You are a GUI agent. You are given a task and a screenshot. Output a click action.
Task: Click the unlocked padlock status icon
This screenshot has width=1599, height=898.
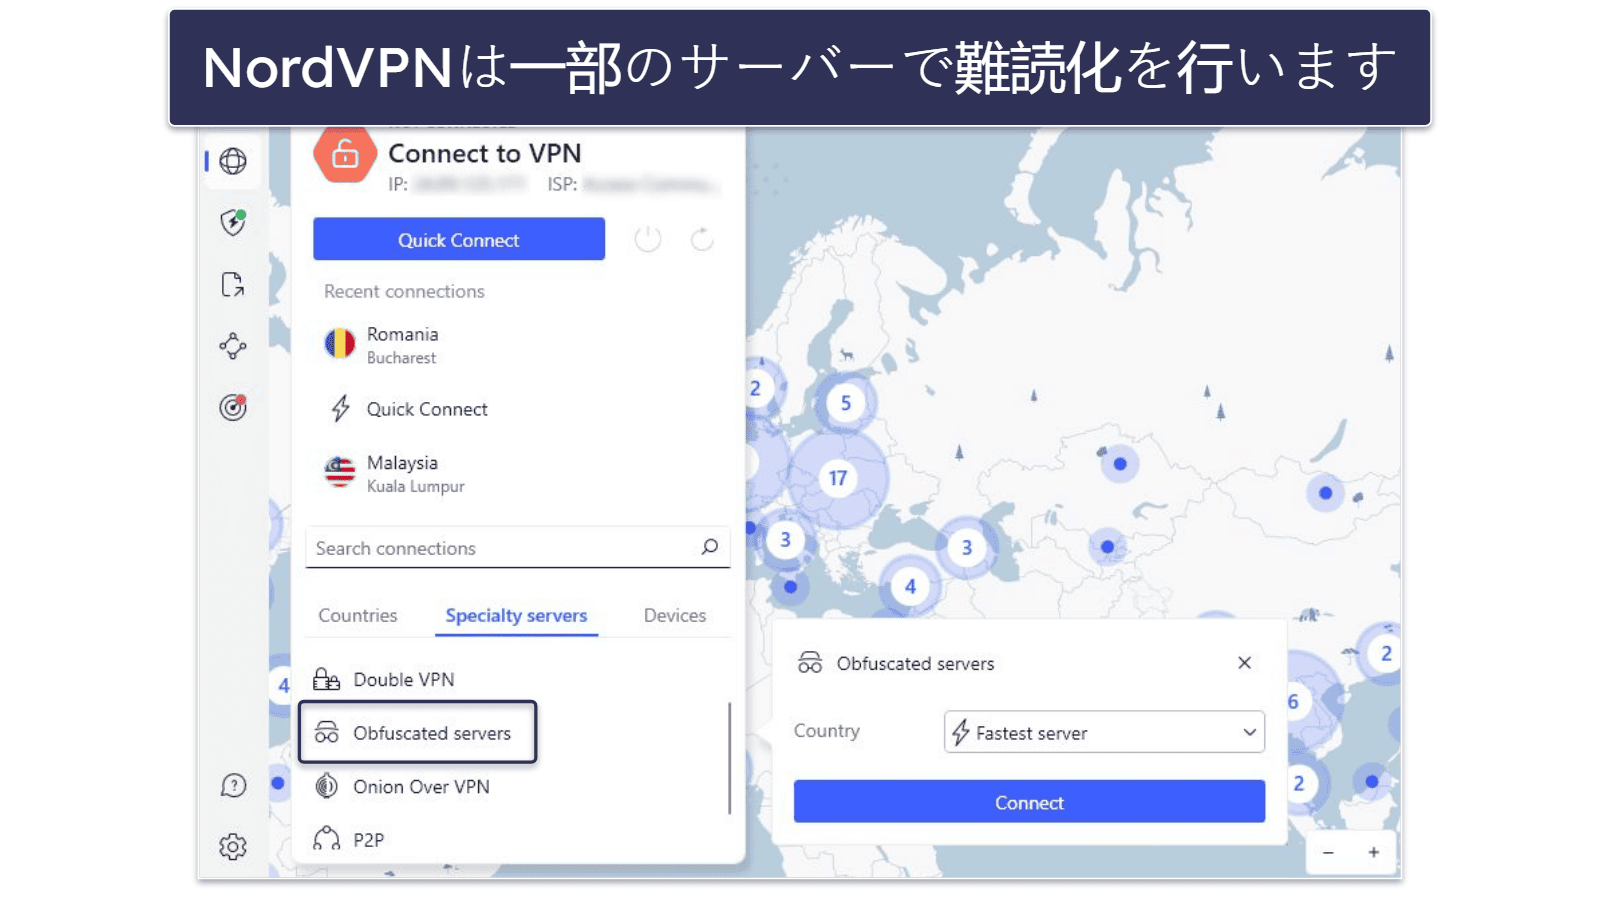(345, 155)
